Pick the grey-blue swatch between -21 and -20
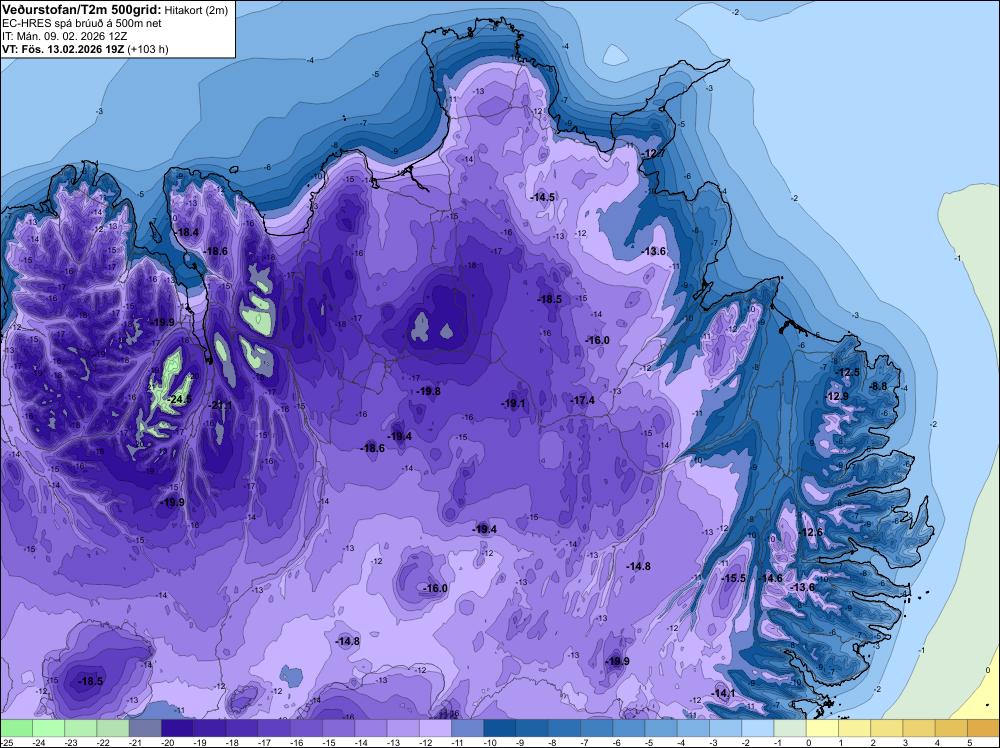 [145, 728]
